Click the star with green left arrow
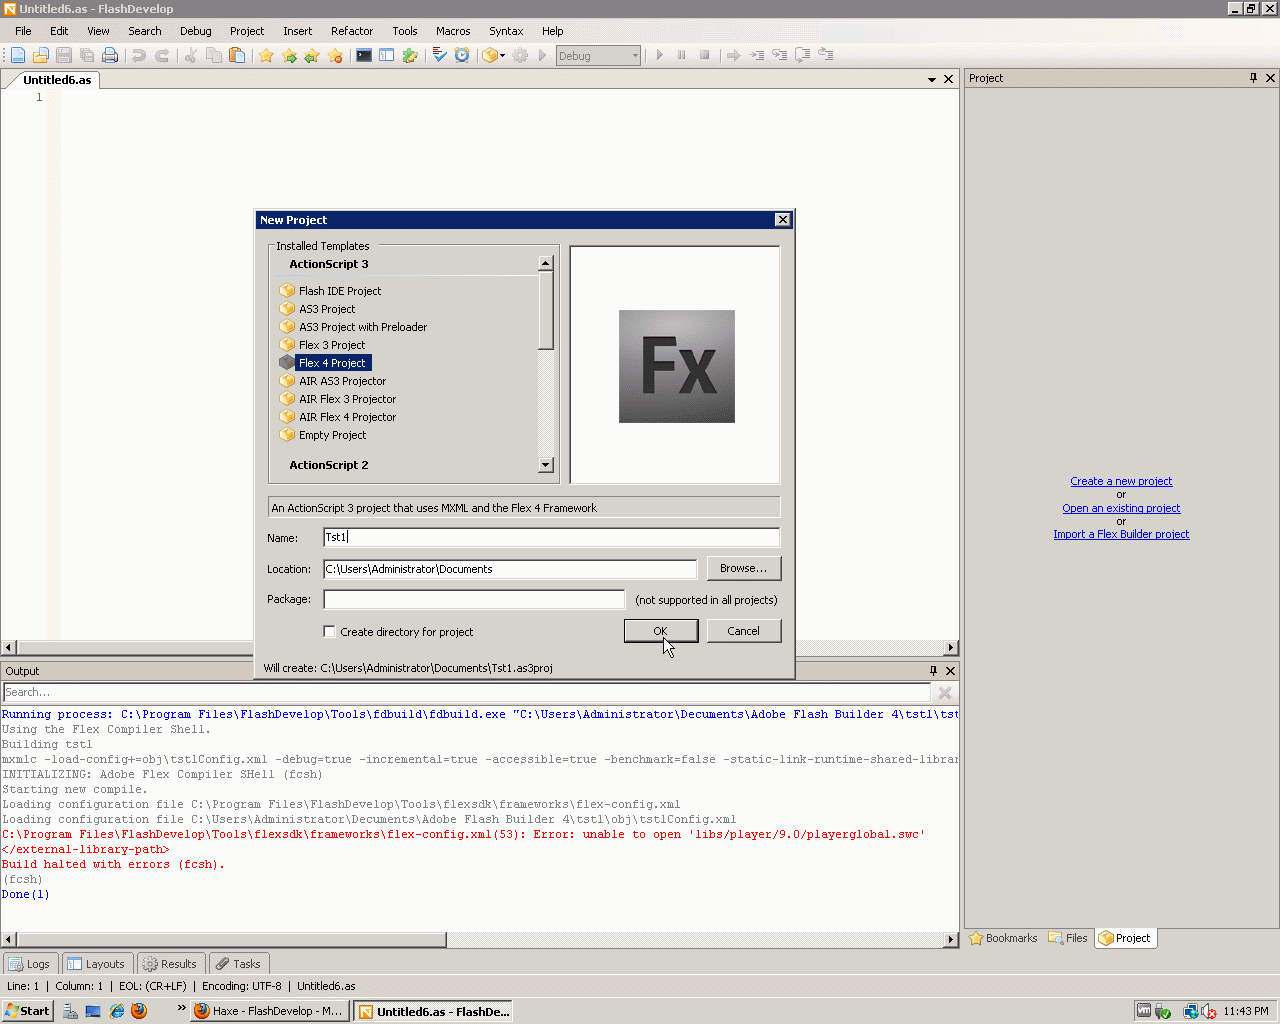 tap(312, 56)
